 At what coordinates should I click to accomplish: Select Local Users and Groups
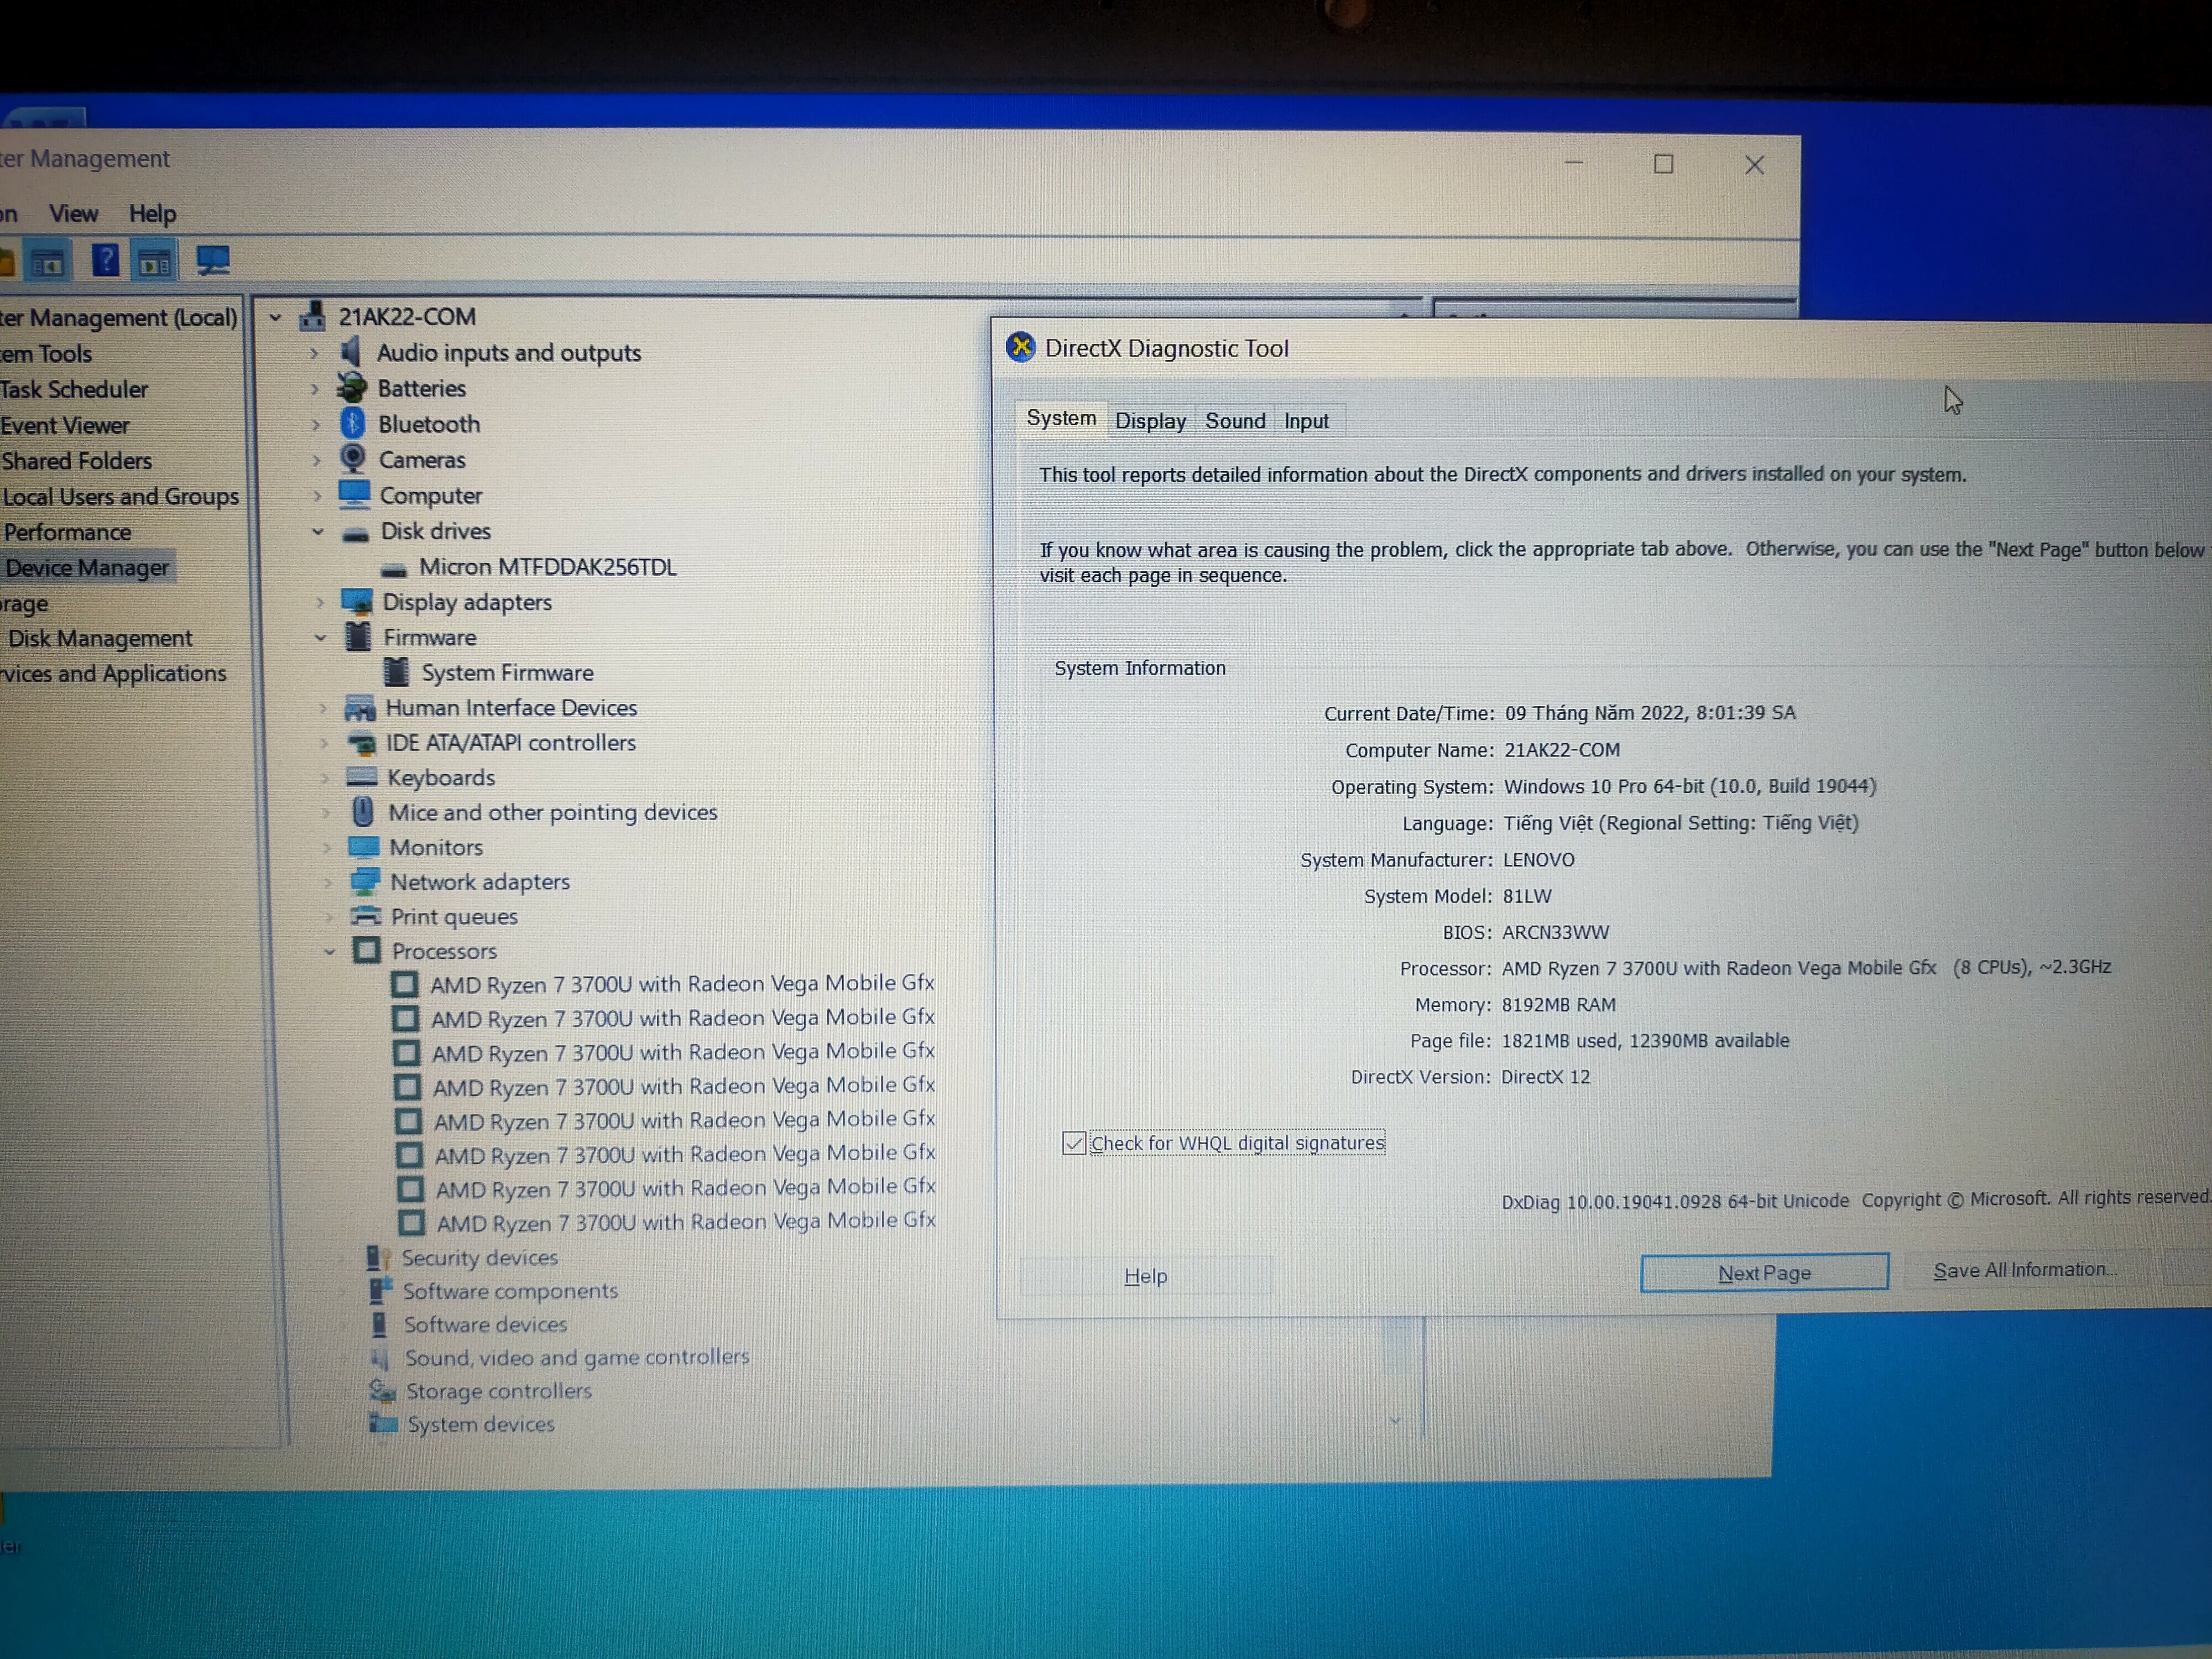pos(120,496)
